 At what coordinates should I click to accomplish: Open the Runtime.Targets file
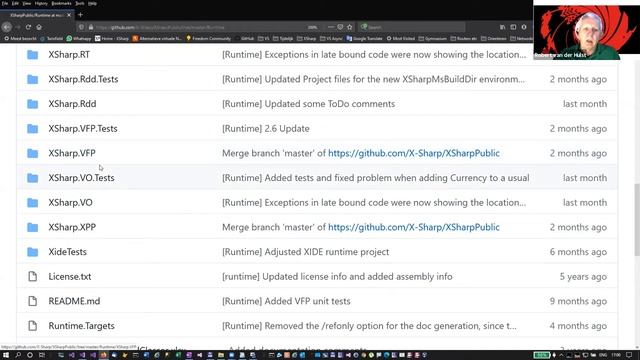[81, 326]
